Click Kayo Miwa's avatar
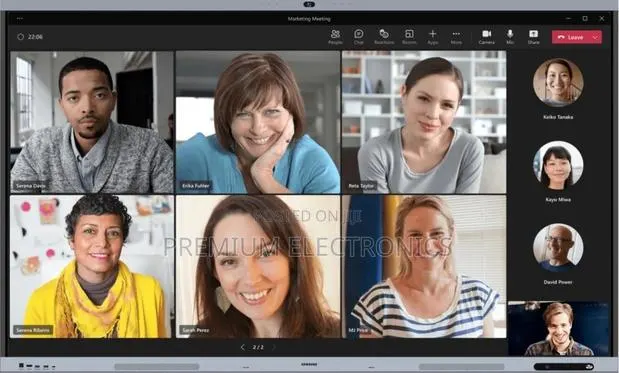 (558, 165)
